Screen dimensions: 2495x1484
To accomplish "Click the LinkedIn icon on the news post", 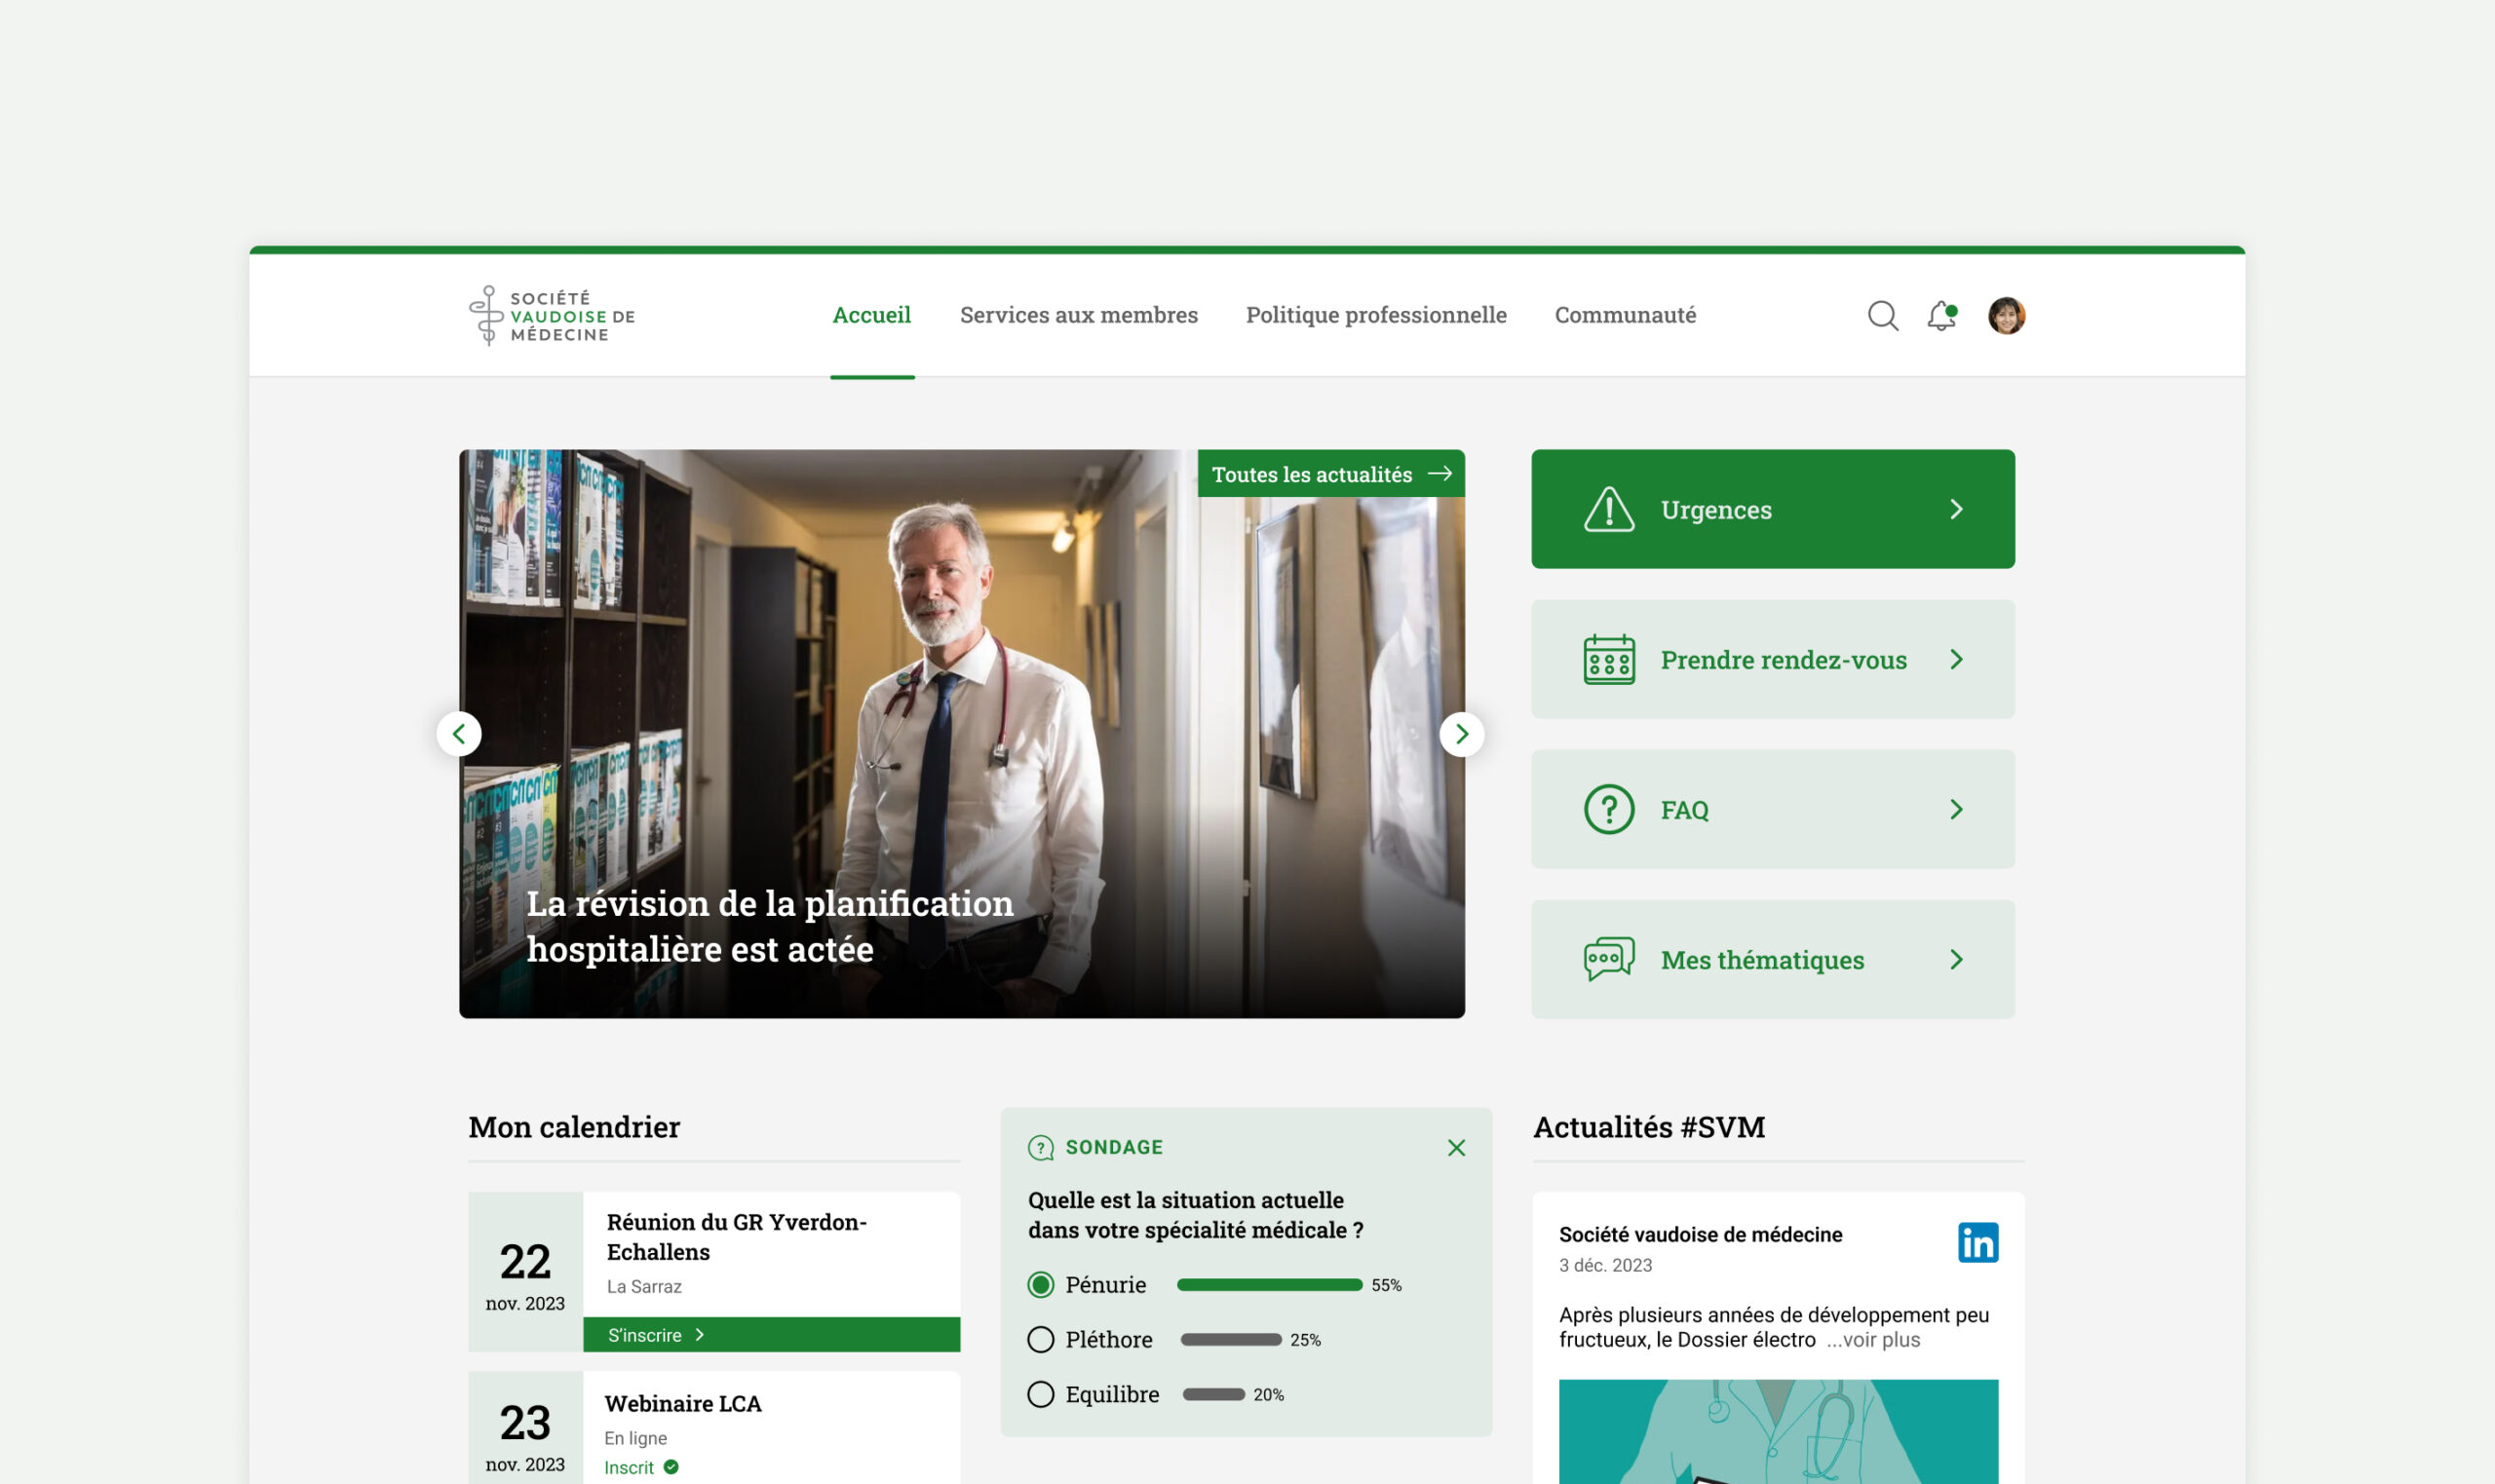I will 1978,1242.
